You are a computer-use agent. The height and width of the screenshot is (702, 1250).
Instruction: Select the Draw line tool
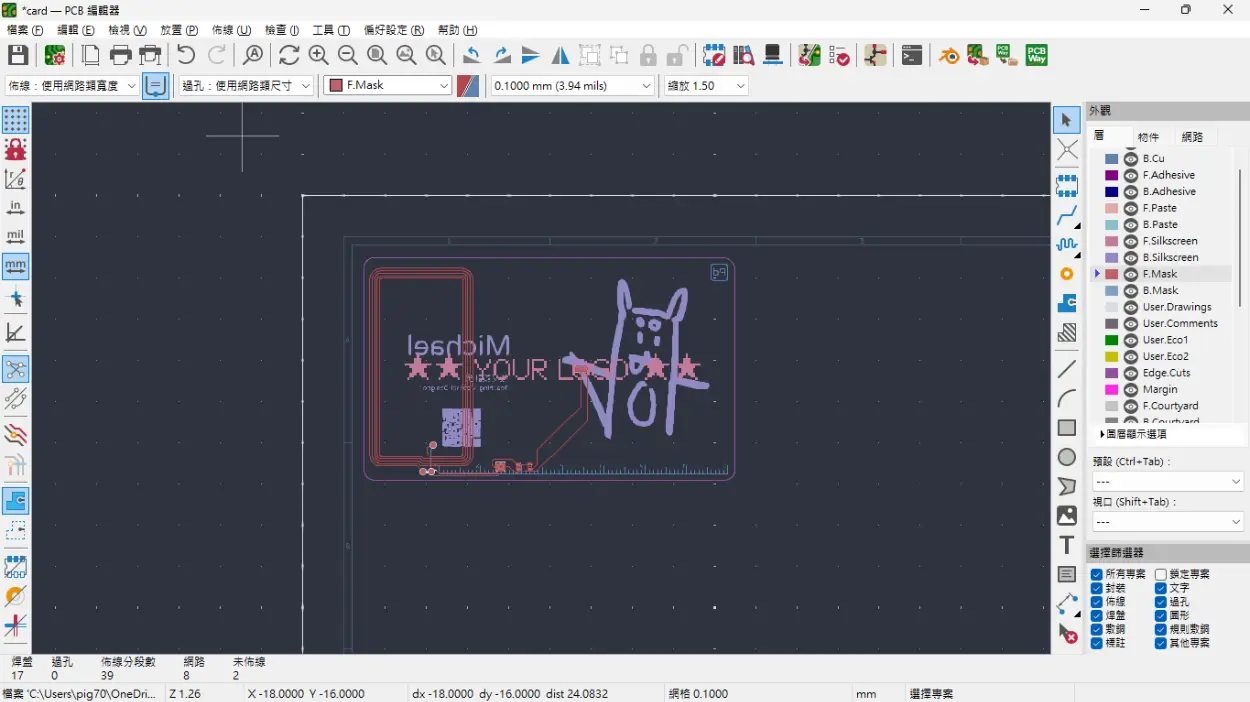pyautogui.click(x=1067, y=369)
